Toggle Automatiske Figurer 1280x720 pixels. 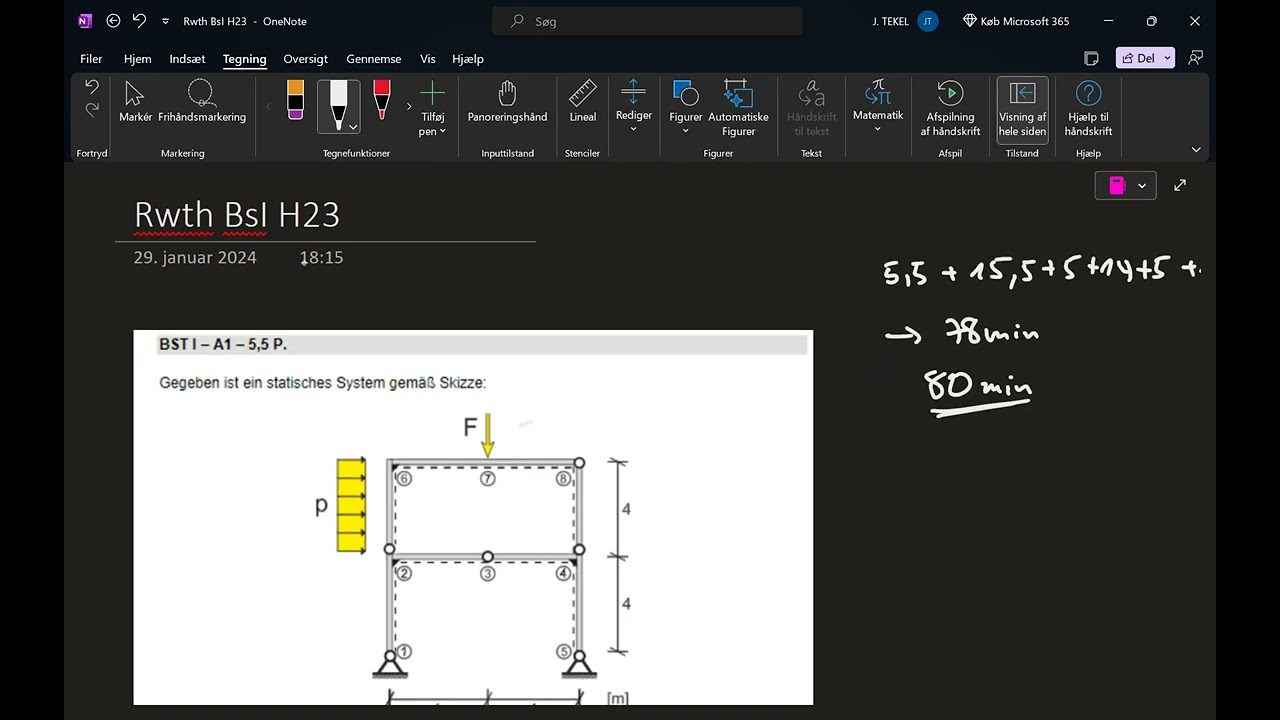(x=738, y=108)
